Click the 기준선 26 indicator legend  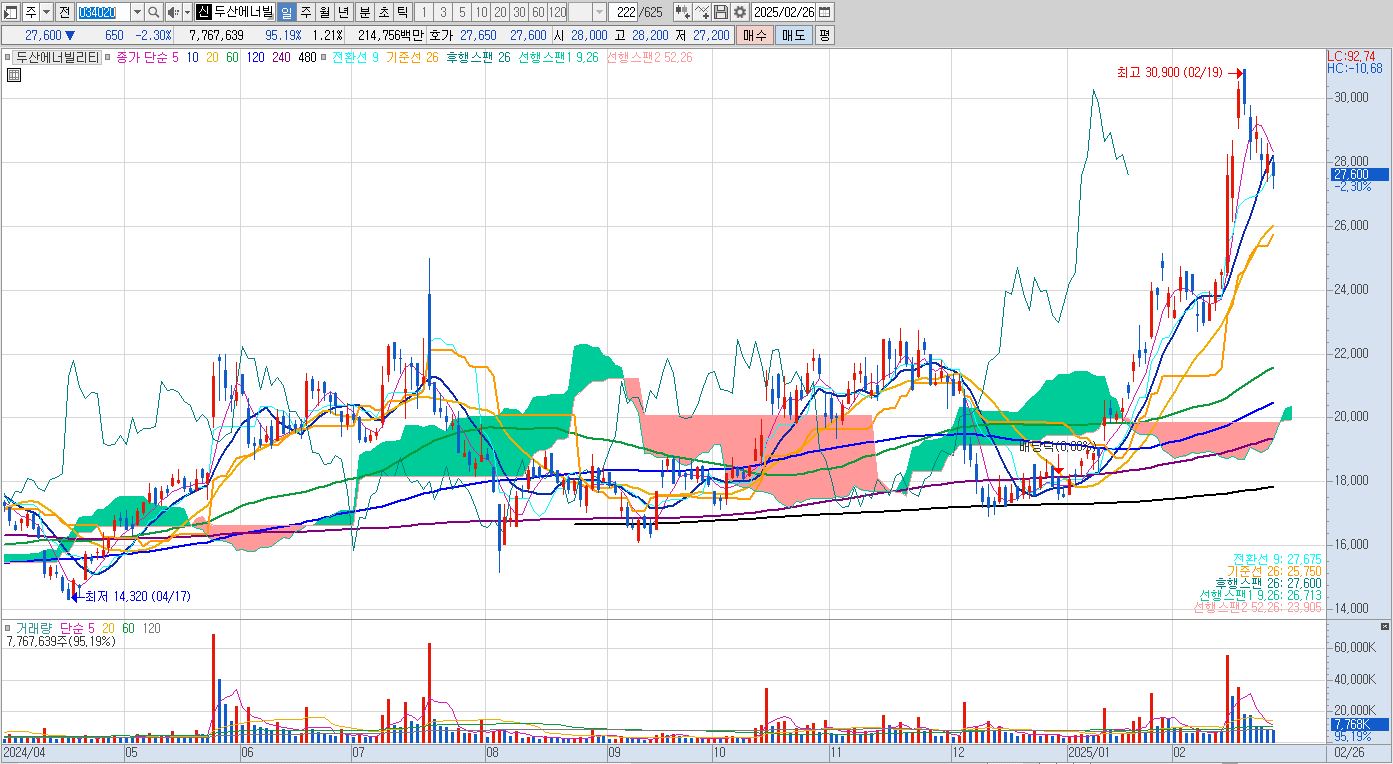(x=412, y=58)
